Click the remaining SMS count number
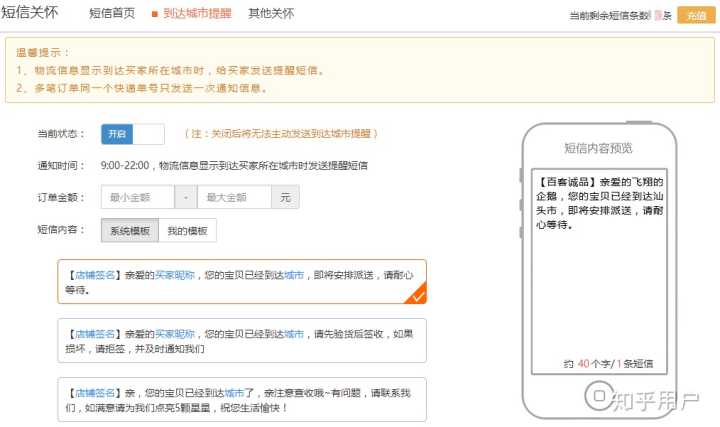Image resolution: width=720 pixels, height=427 pixels. click(x=658, y=16)
